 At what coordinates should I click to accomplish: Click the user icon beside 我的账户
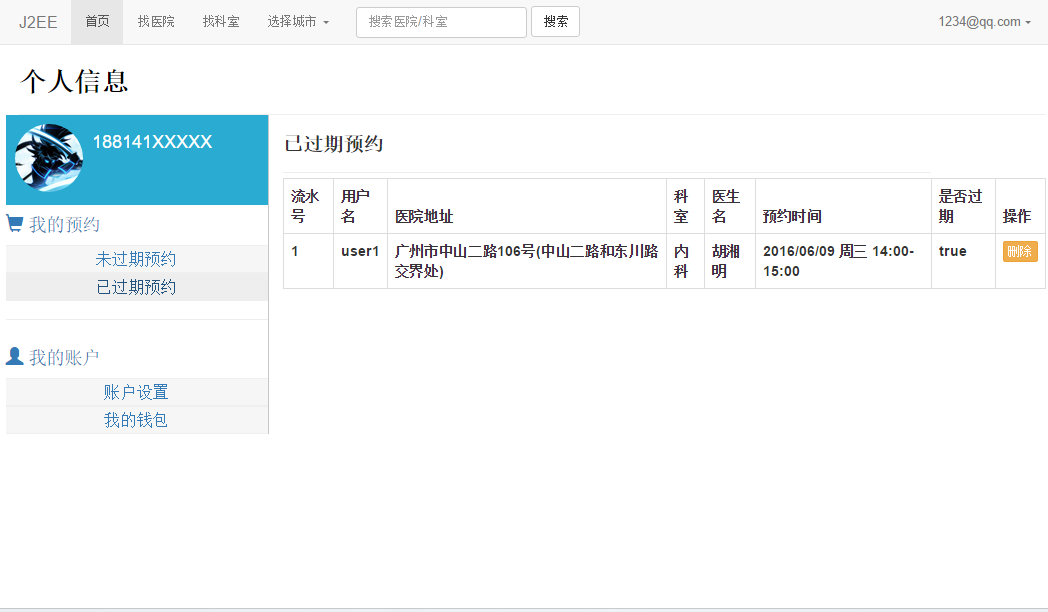coord(15,356)
